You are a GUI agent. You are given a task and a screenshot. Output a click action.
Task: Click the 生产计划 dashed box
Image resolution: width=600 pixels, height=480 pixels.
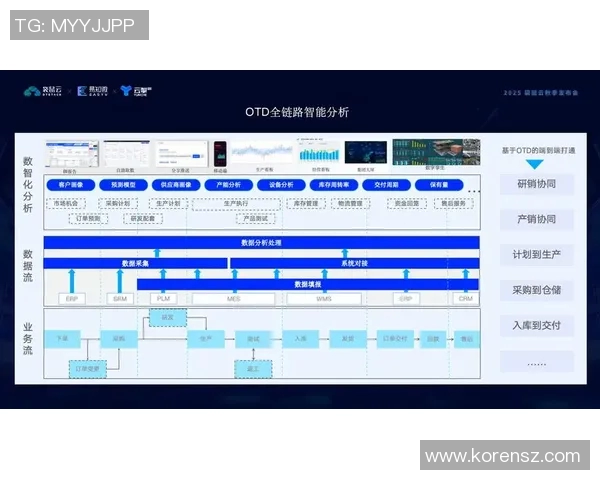168,204
